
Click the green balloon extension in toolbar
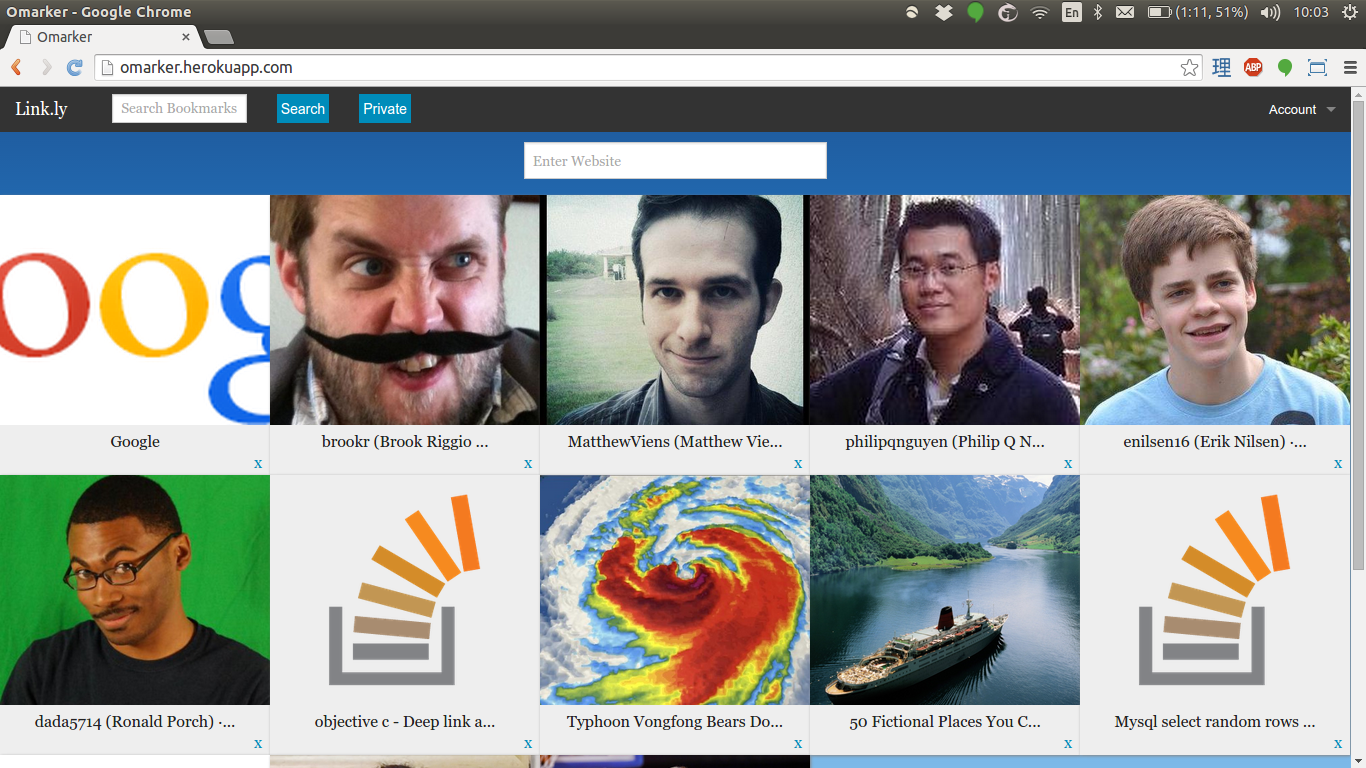(x=1285, y=68)
